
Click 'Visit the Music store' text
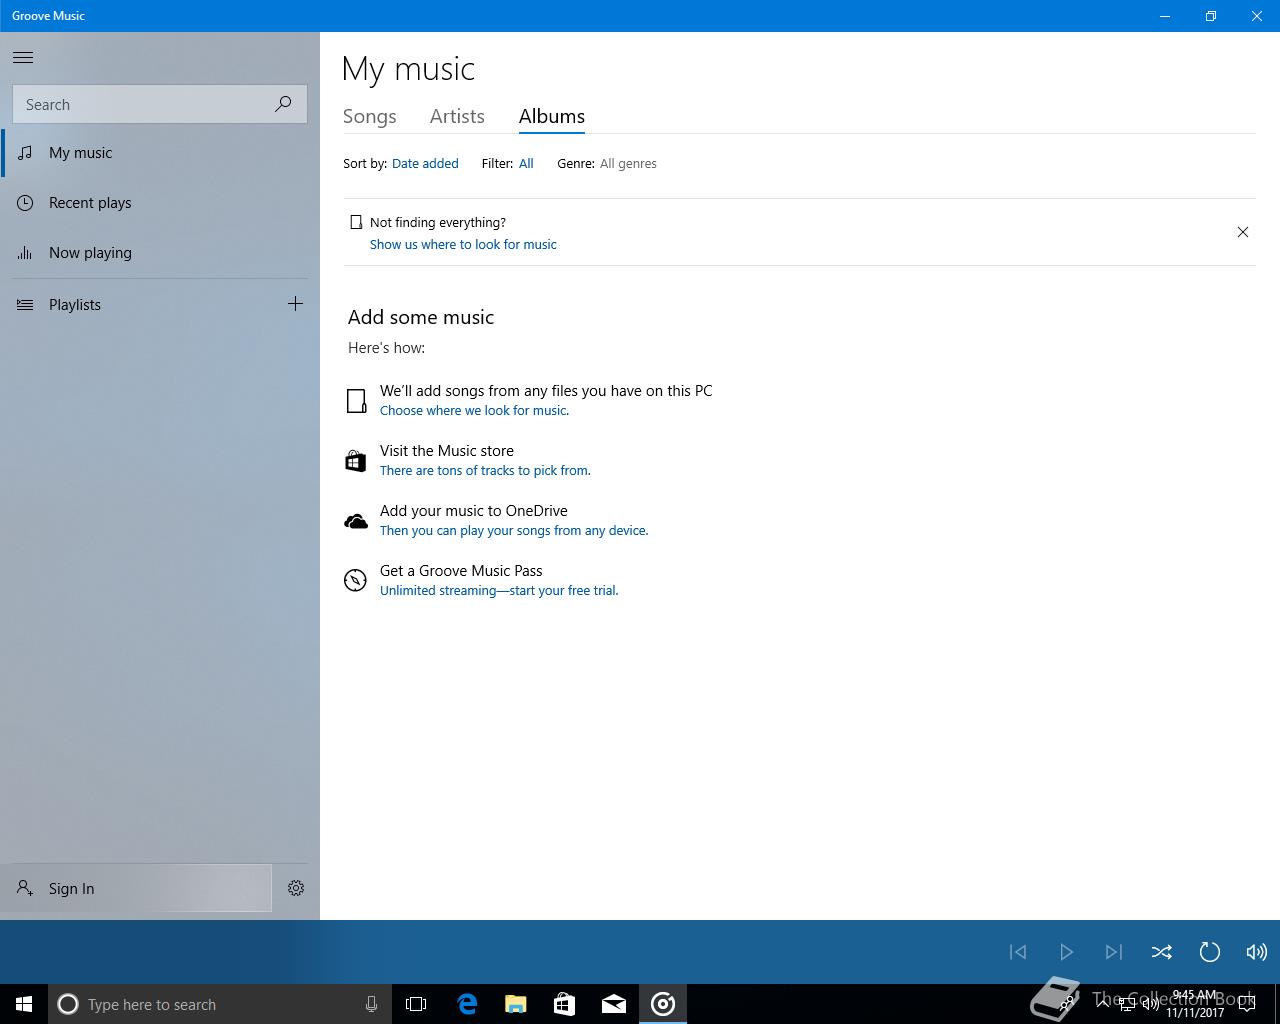pos(447,451)
